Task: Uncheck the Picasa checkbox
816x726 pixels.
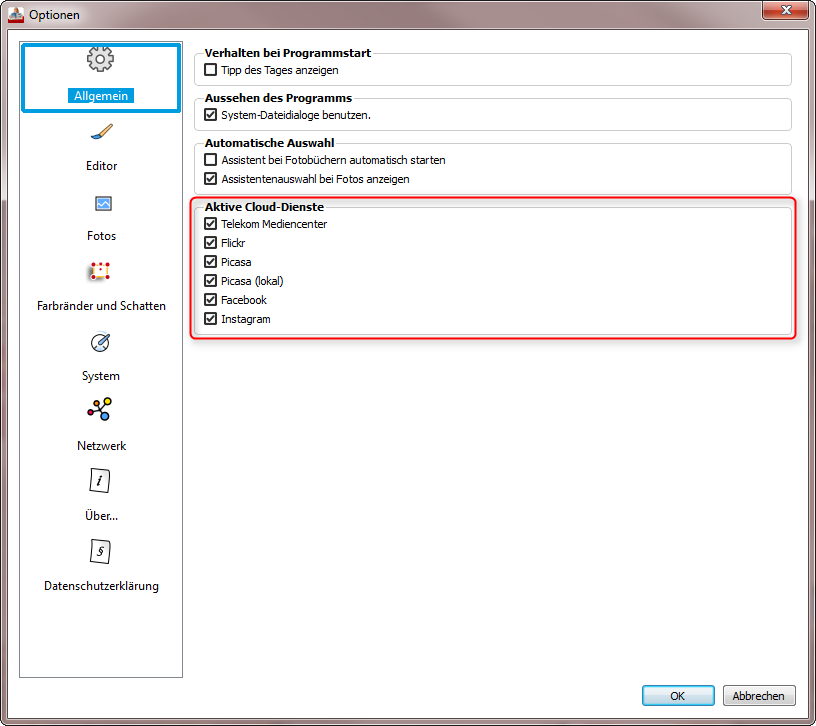Action: pyautogui.click(x=210, y=262)
